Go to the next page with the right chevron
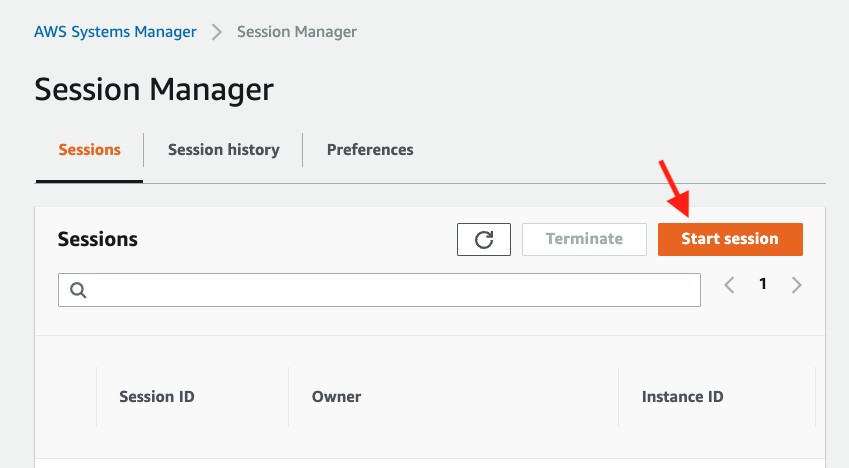 tap(797, 285)
